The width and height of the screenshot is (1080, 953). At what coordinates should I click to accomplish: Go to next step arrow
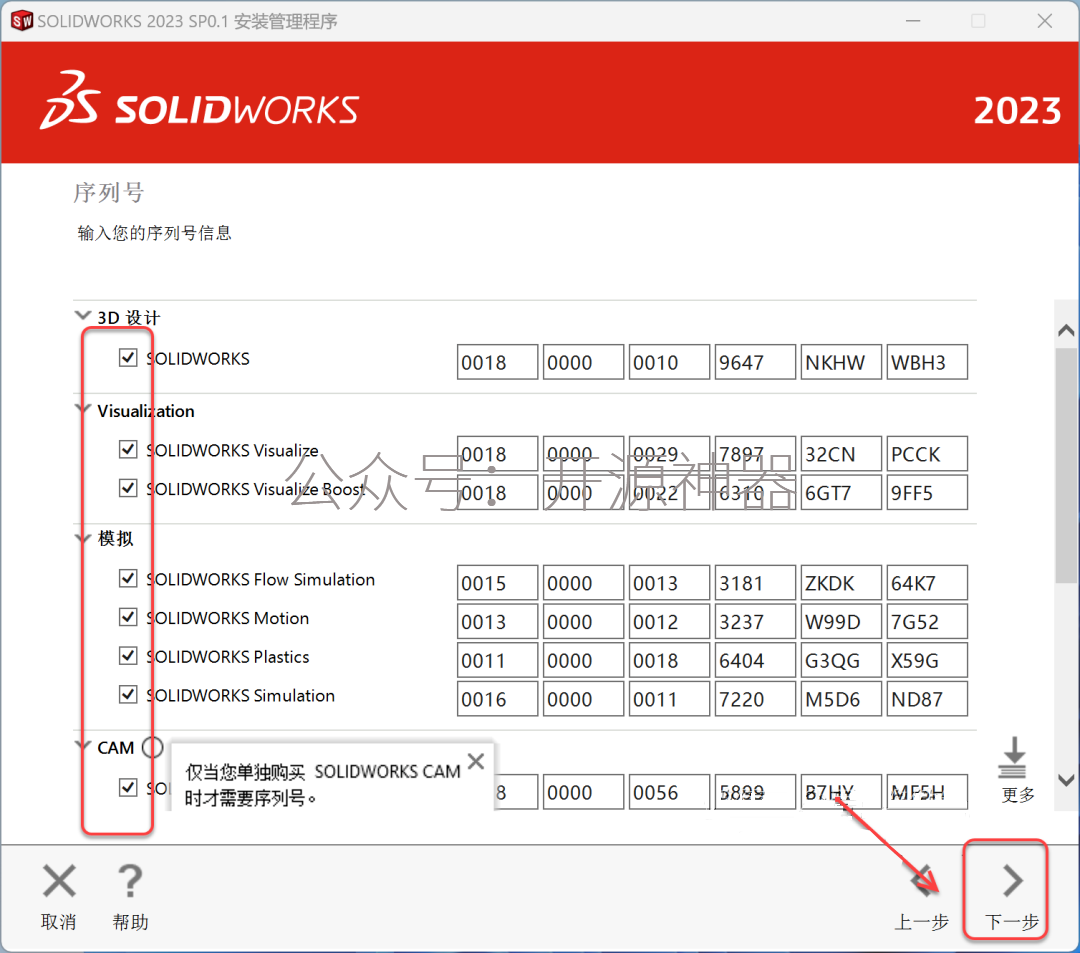[1012, 881]
